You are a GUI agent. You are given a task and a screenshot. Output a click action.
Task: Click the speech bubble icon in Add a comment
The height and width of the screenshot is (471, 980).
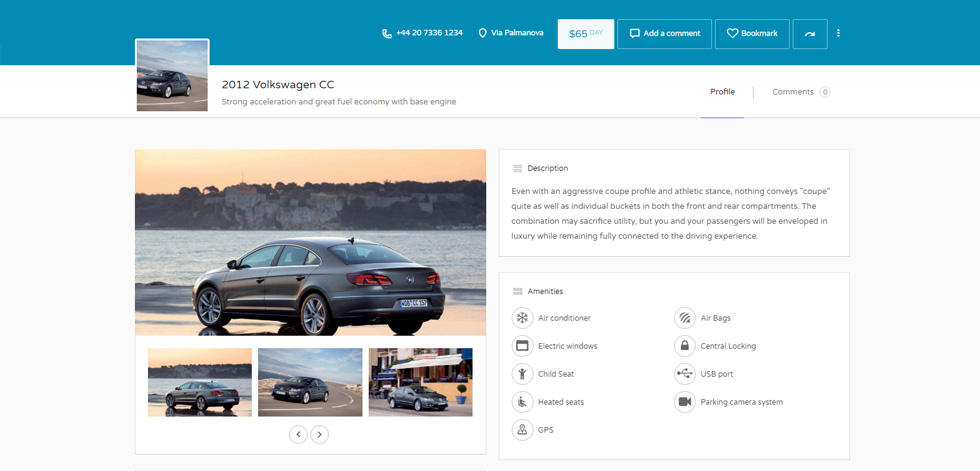(634, 34)
